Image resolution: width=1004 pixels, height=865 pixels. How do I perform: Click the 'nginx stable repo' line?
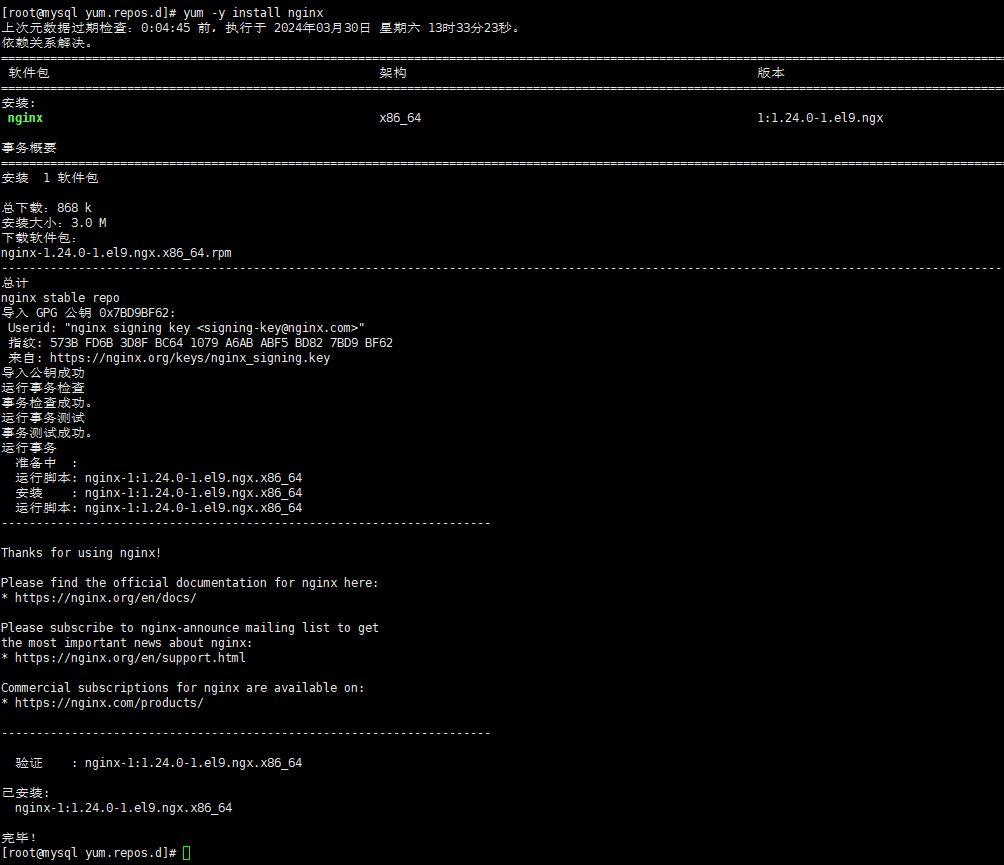coord(60,298)
